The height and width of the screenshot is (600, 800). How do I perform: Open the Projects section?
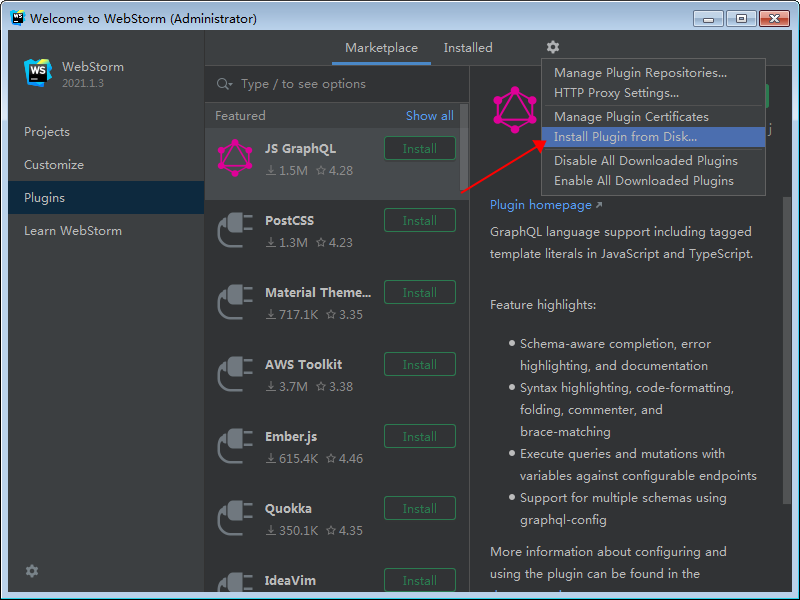tap(106, 132)
